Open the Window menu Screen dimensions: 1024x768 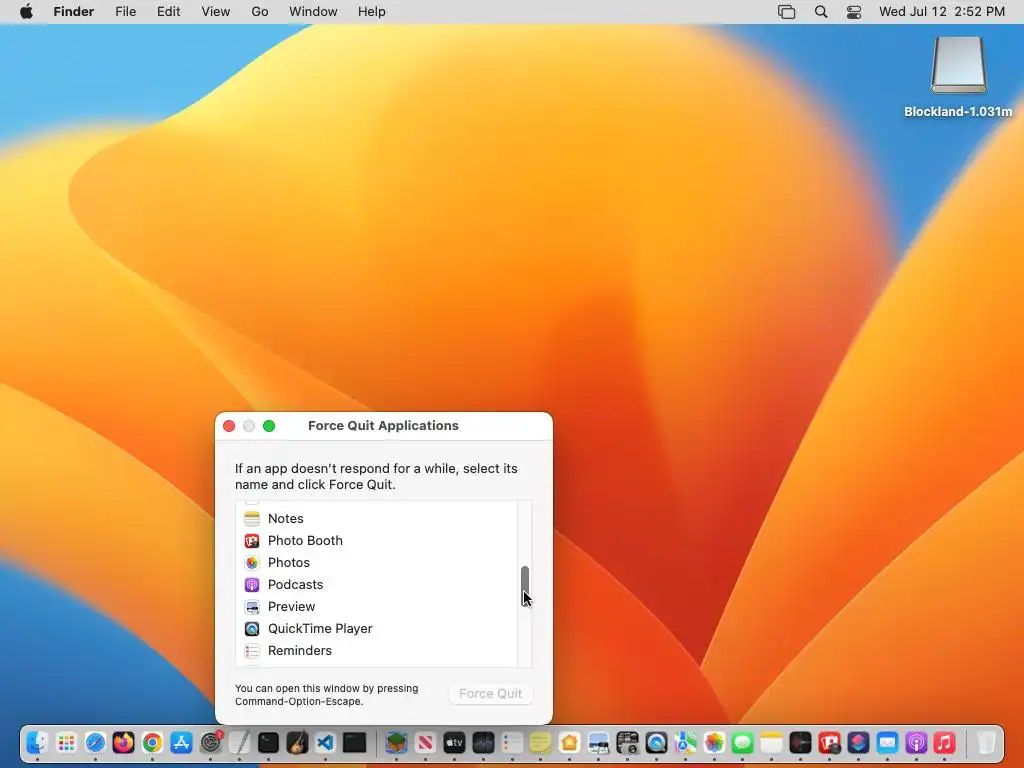313,12
